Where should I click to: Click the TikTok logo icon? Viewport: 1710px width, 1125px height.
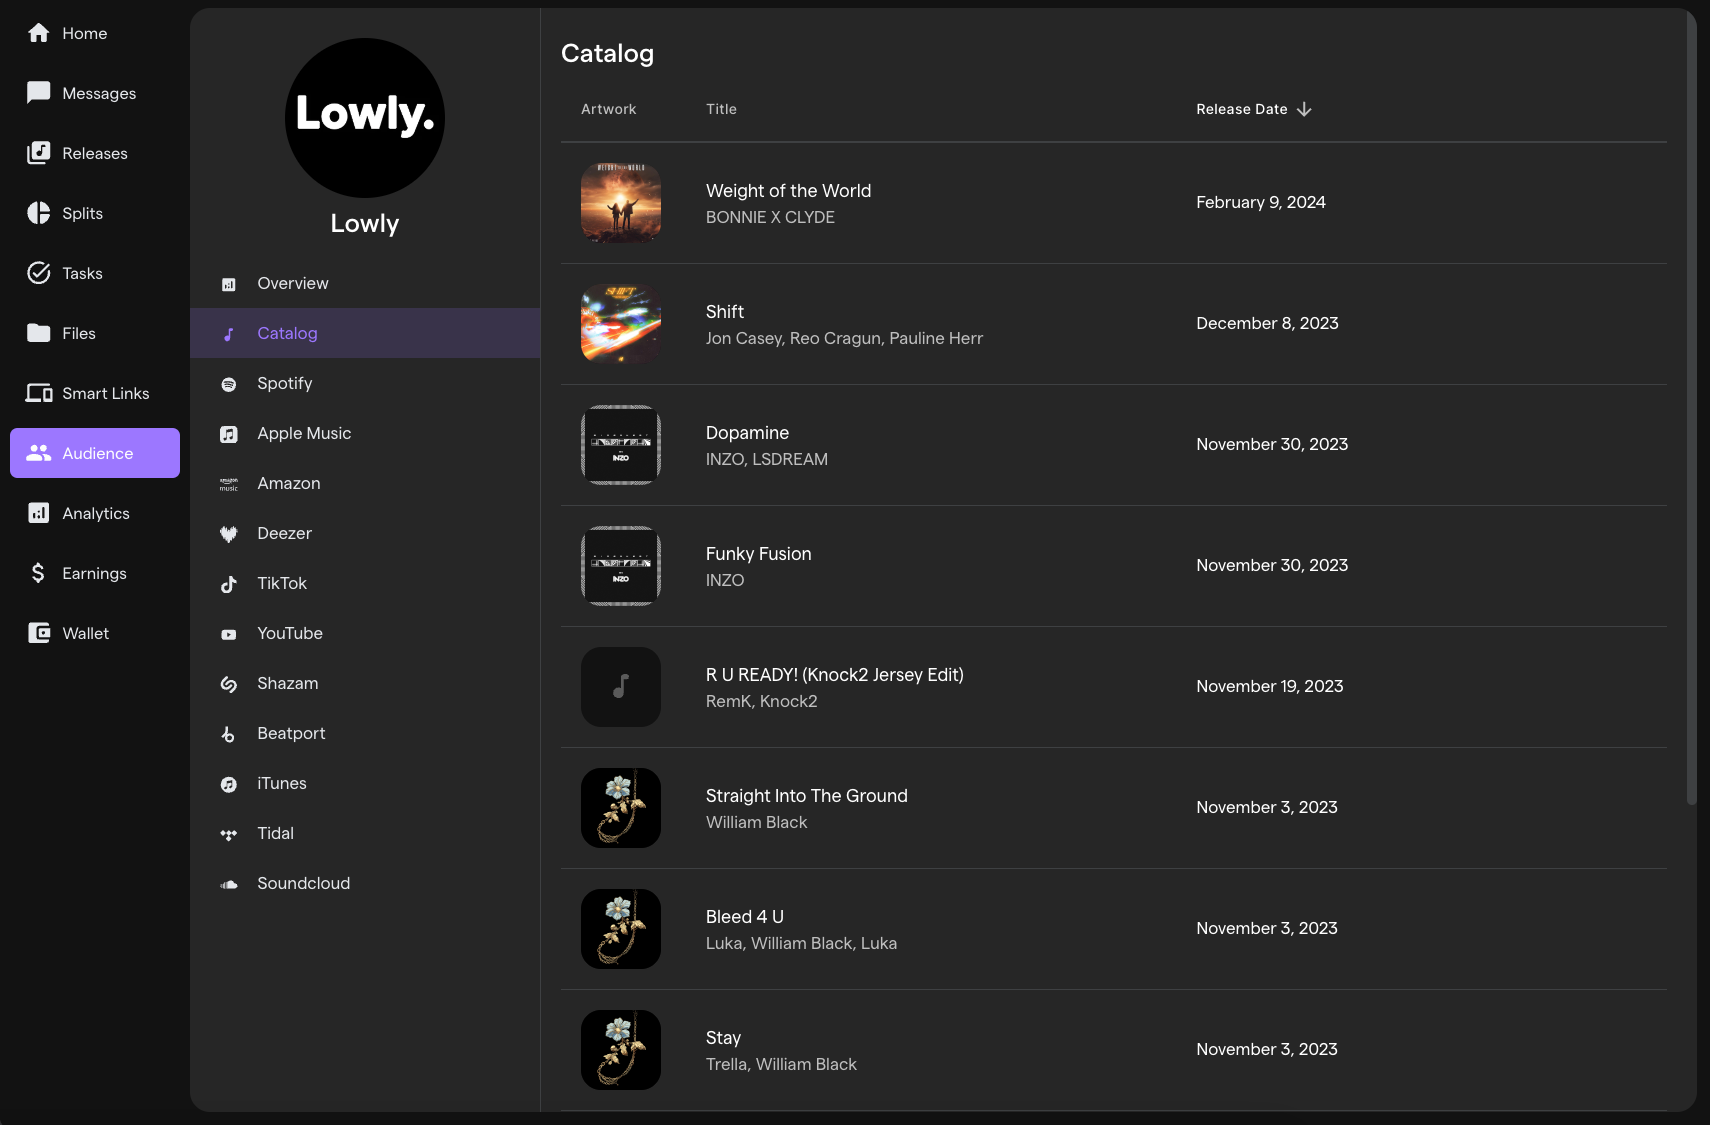coord(229,584)
